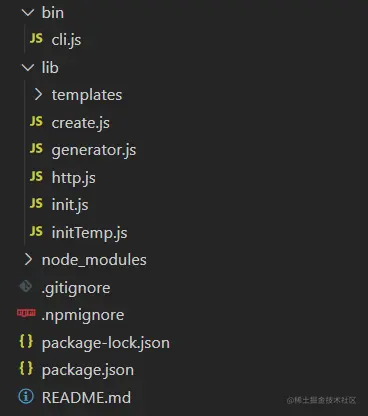
Task: Click the braces icon beside package.json
Action: [26, 369]
